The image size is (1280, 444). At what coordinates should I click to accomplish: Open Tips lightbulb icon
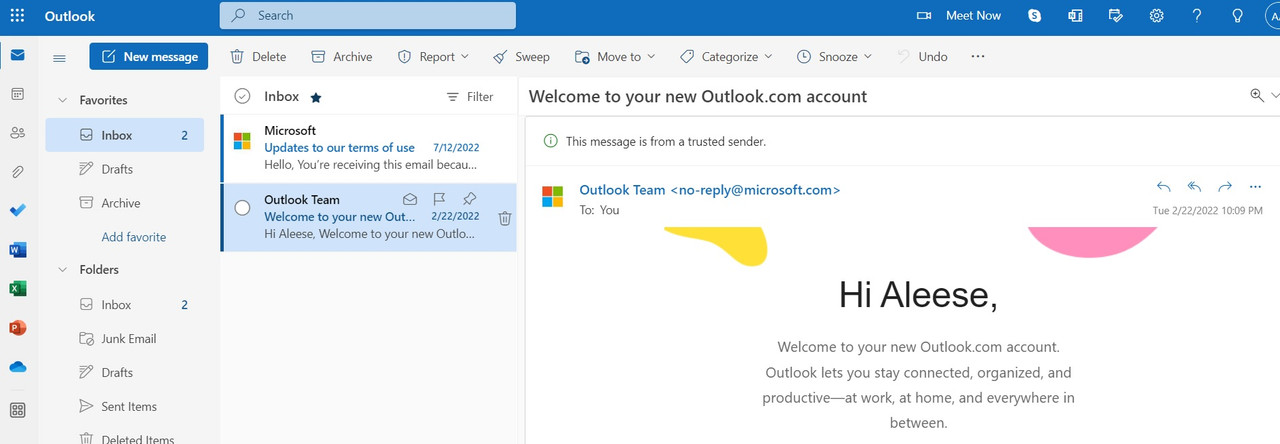(1237, 16)
